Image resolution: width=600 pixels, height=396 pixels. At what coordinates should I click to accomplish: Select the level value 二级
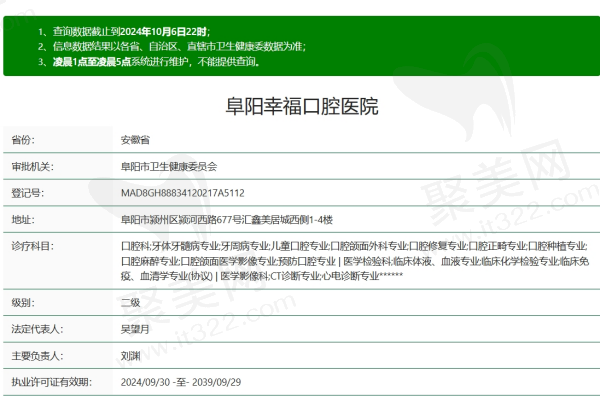coord(130,303)
